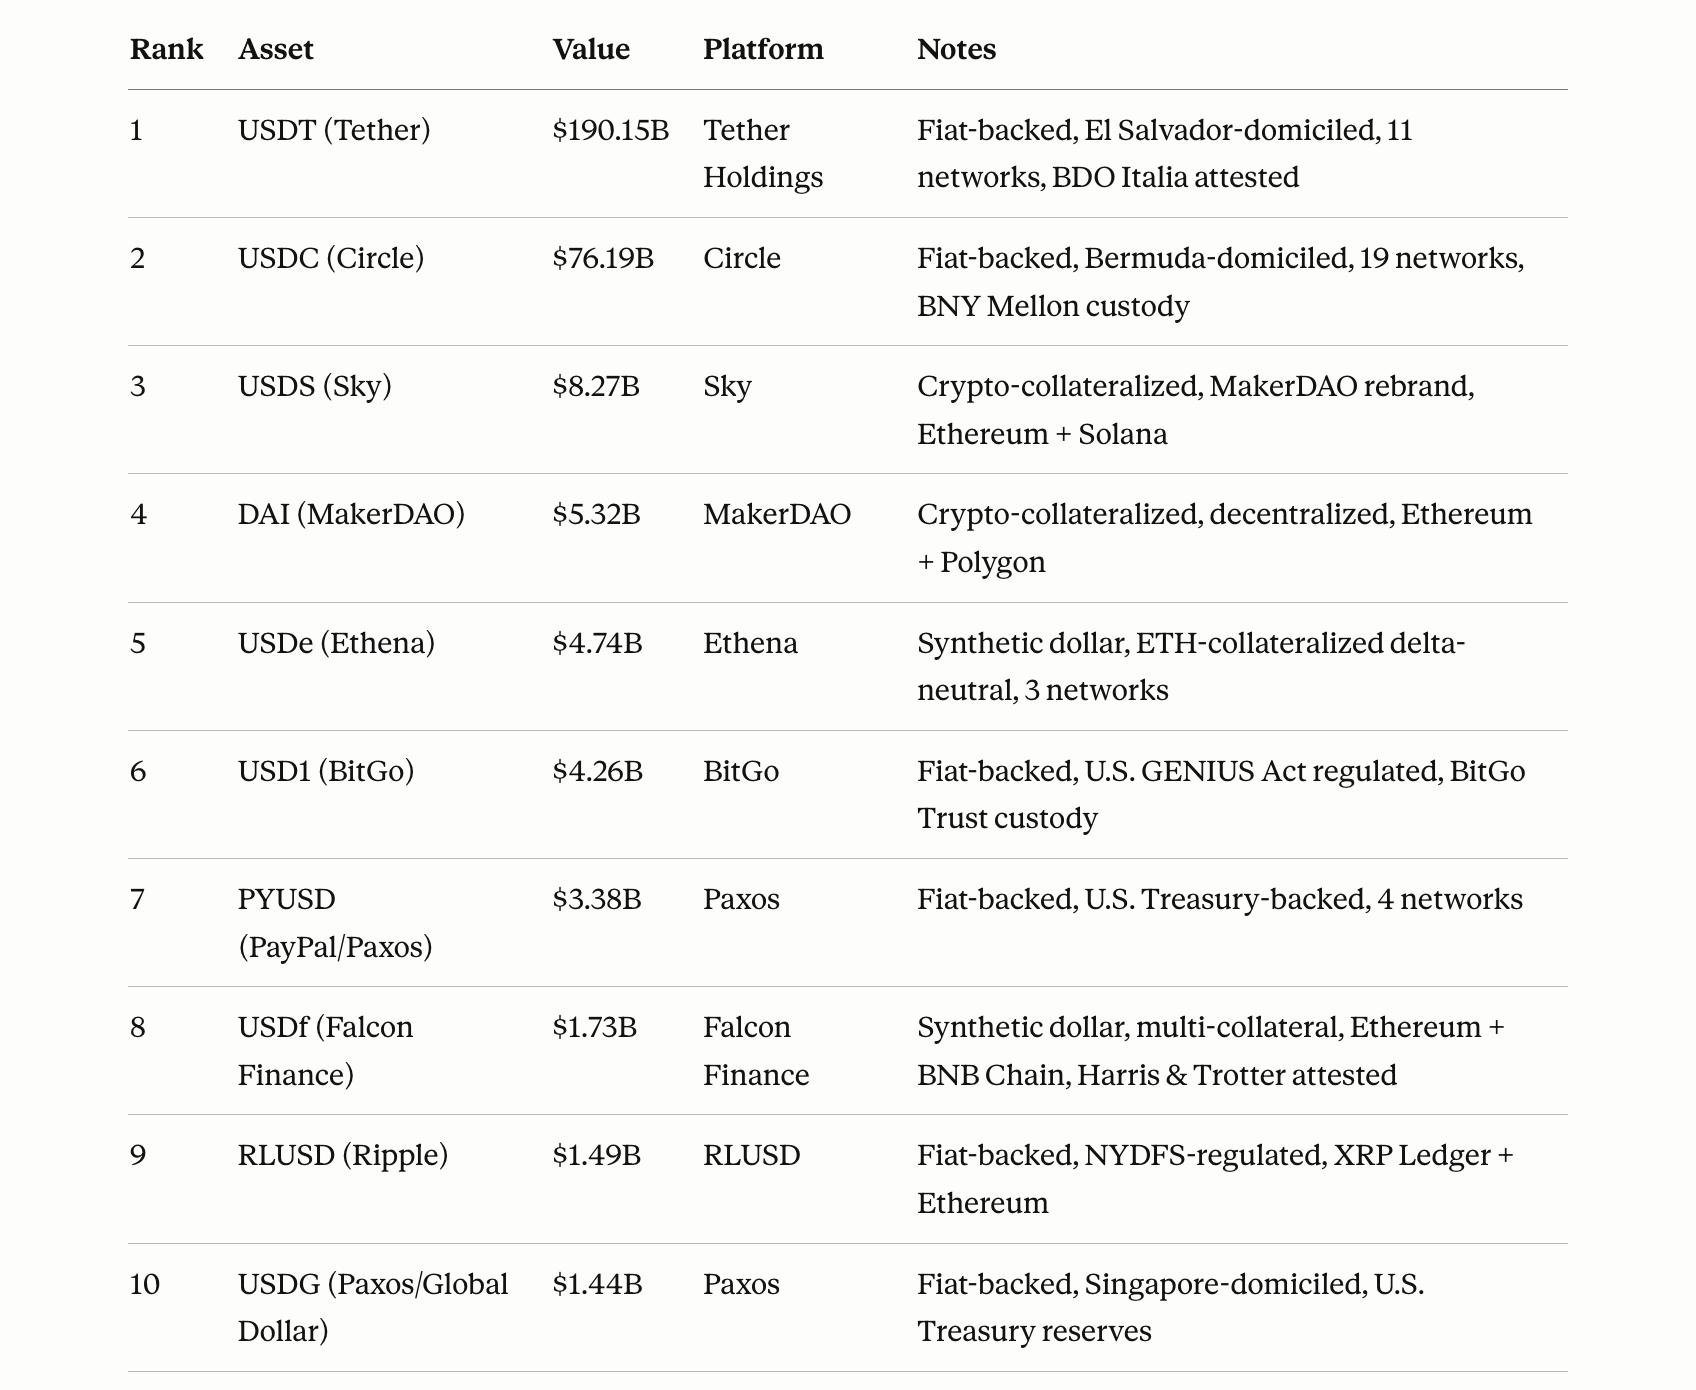Click the $1.49B value cell
Image resolution: width=1696 pixels, height=1390 pixels.
(x=596, y=1155)
